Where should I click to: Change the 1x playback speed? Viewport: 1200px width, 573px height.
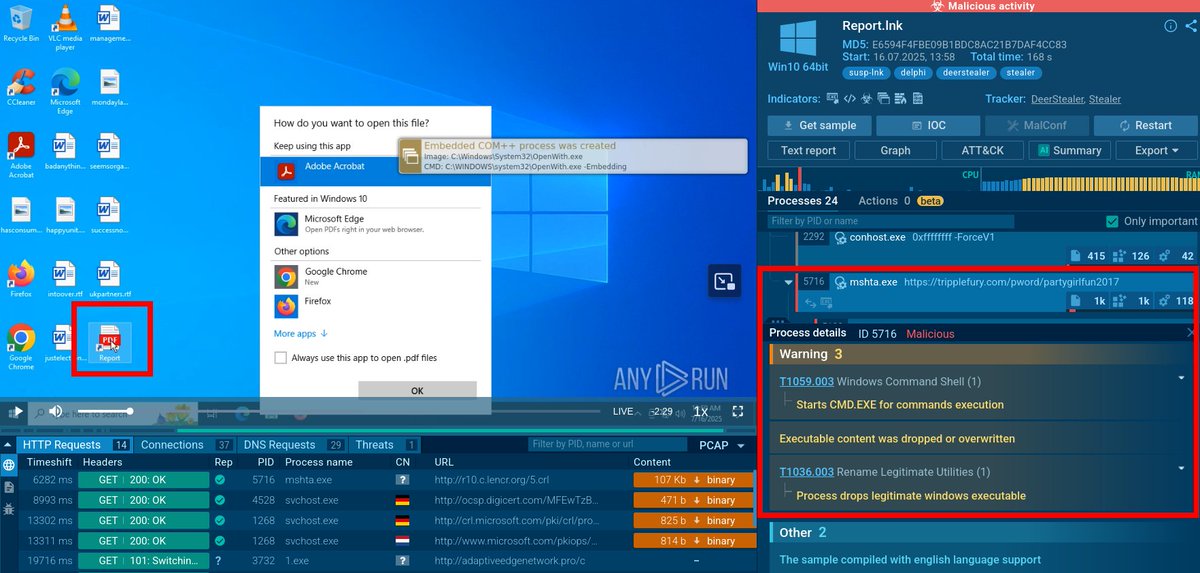pos(701,411)
